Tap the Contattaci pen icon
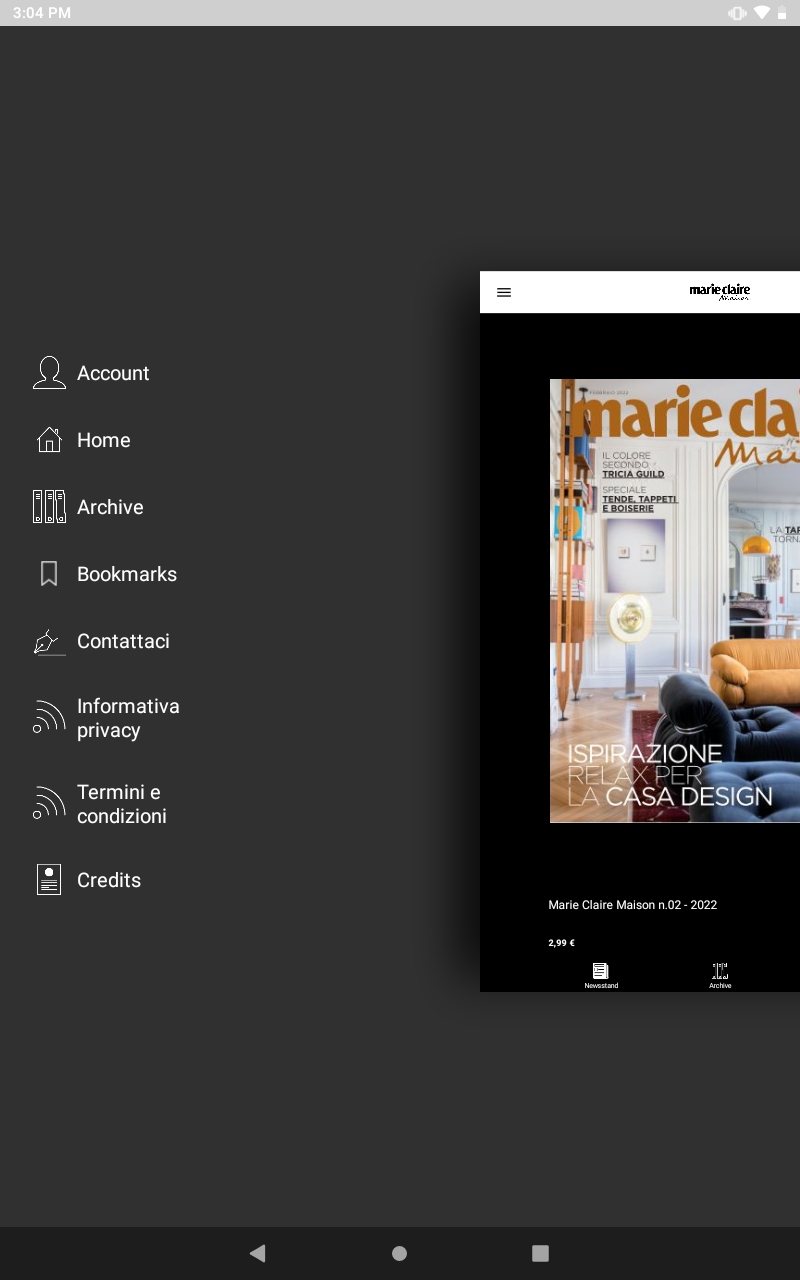800x1280 pixels. tap(49, 642)
